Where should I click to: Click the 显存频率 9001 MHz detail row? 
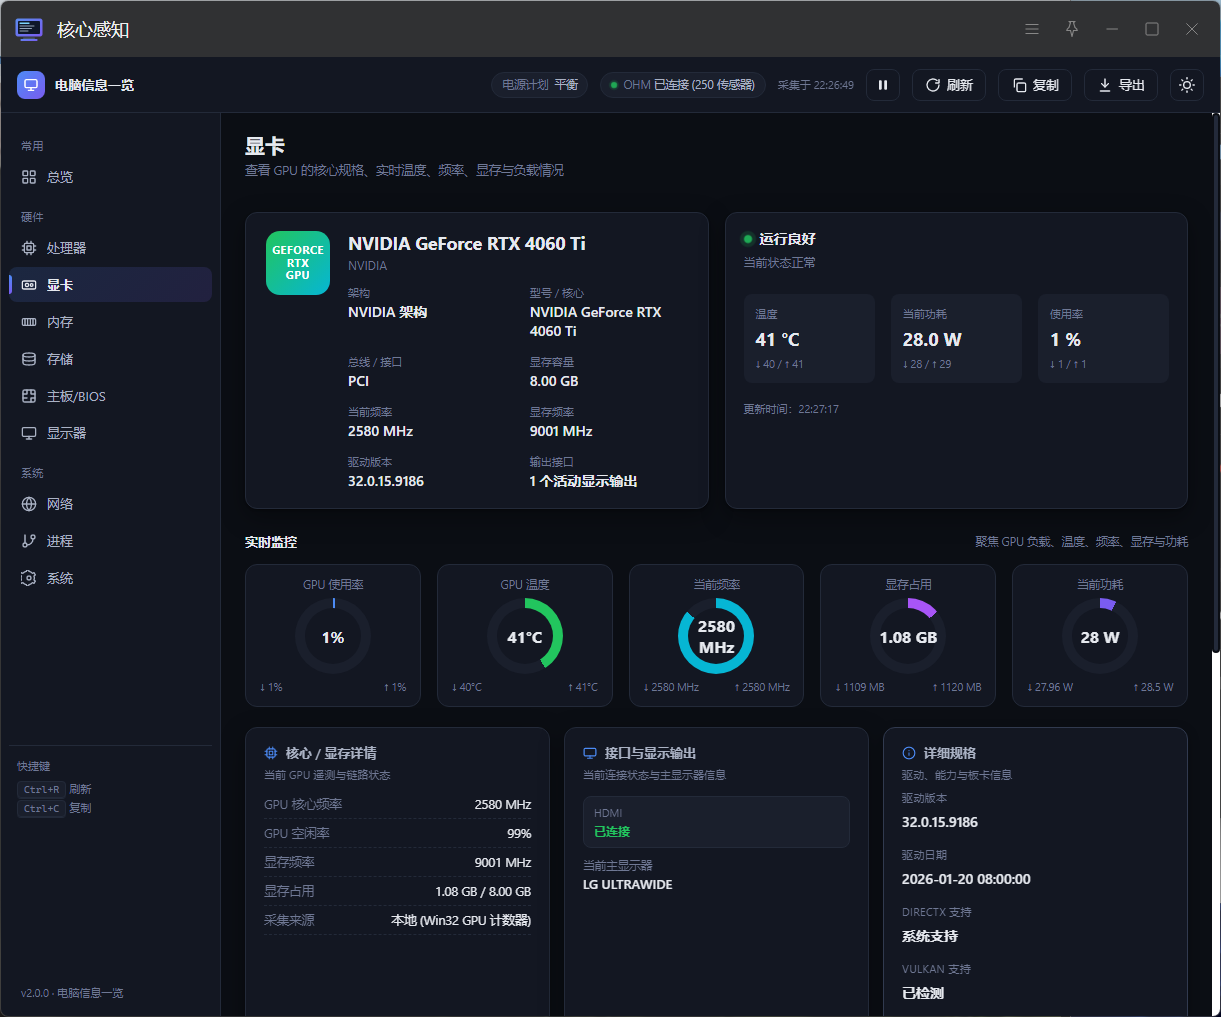(397, 862)
